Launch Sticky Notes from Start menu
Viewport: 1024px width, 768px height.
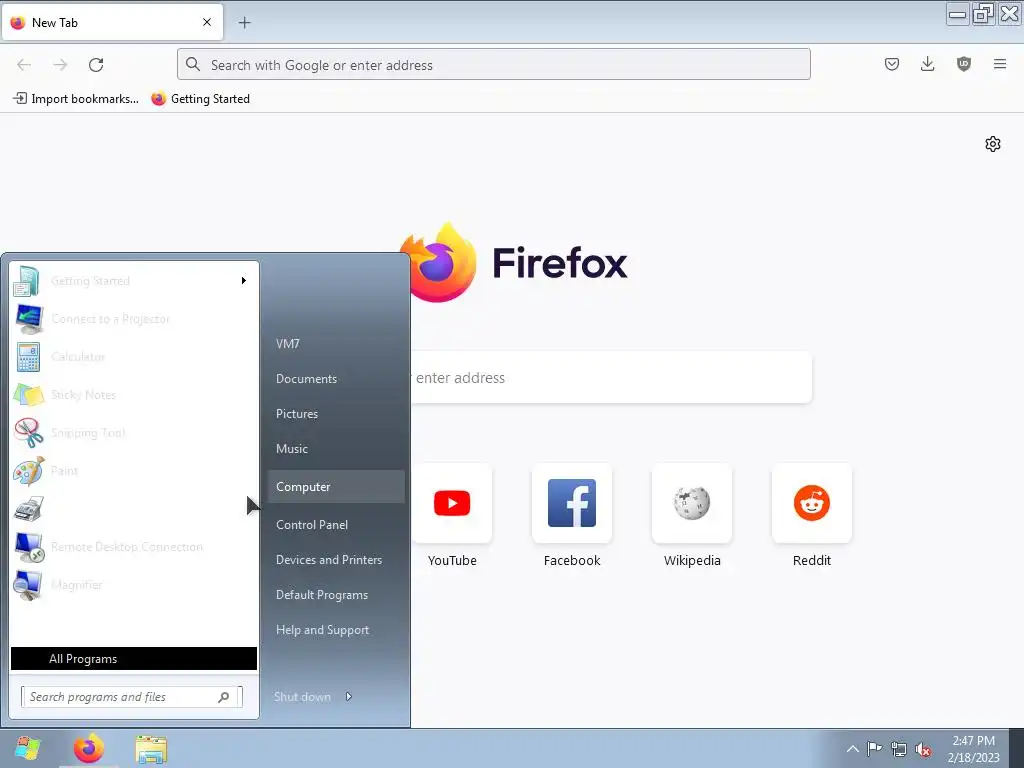point(134,394)
